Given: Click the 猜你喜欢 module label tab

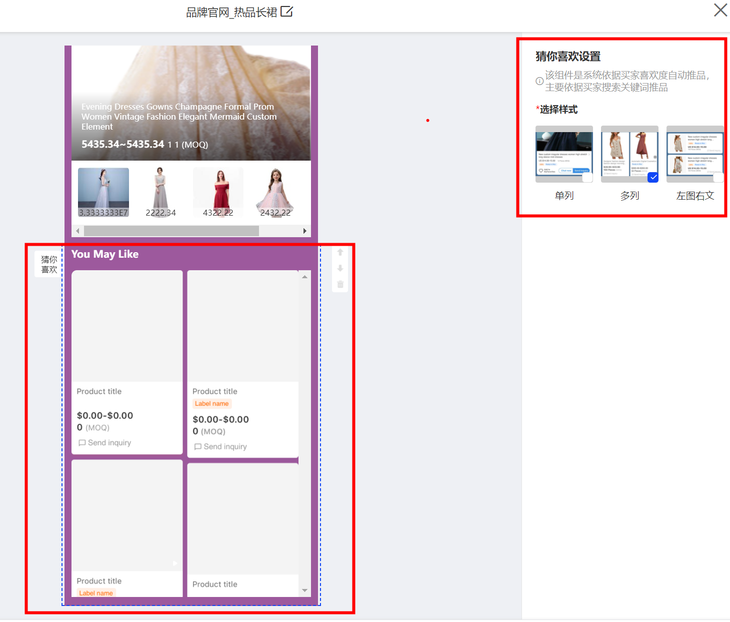Looking at the screenshot, I should [x=49, y=264].
